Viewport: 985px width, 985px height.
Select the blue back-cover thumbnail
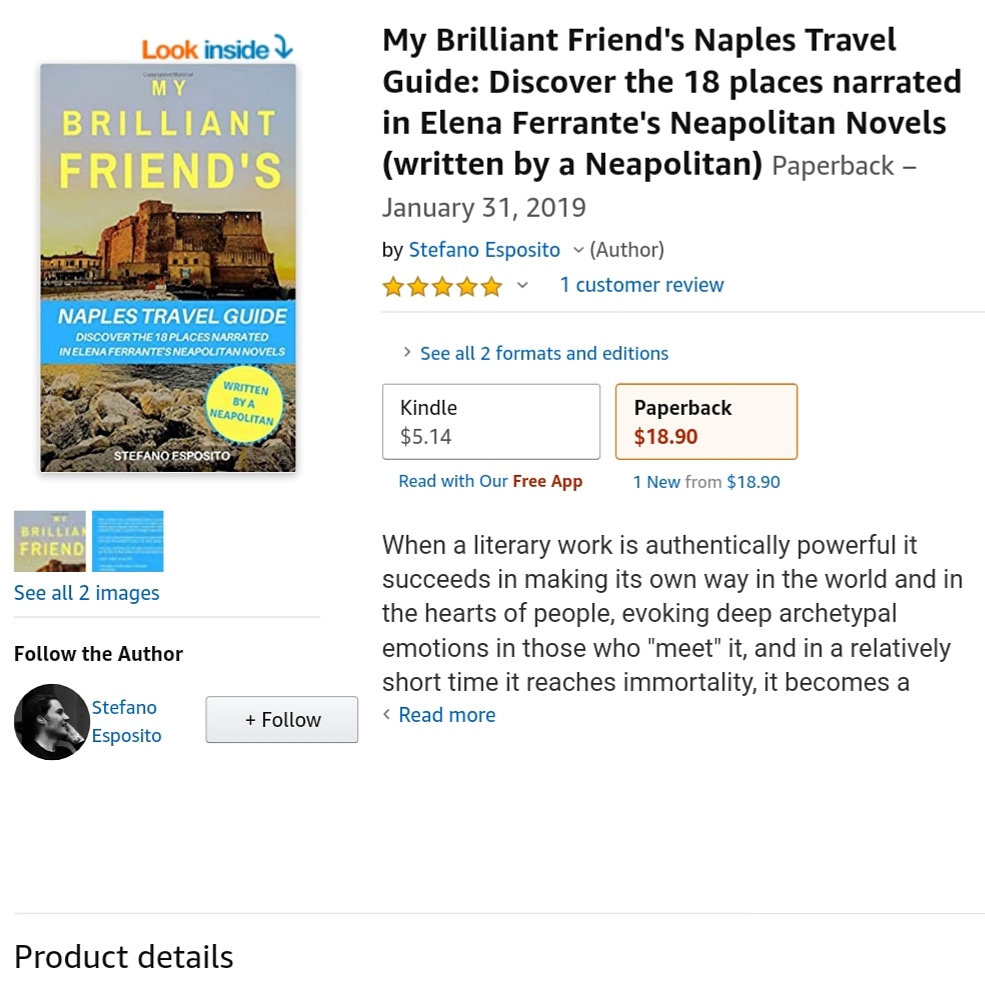point(128,540)
